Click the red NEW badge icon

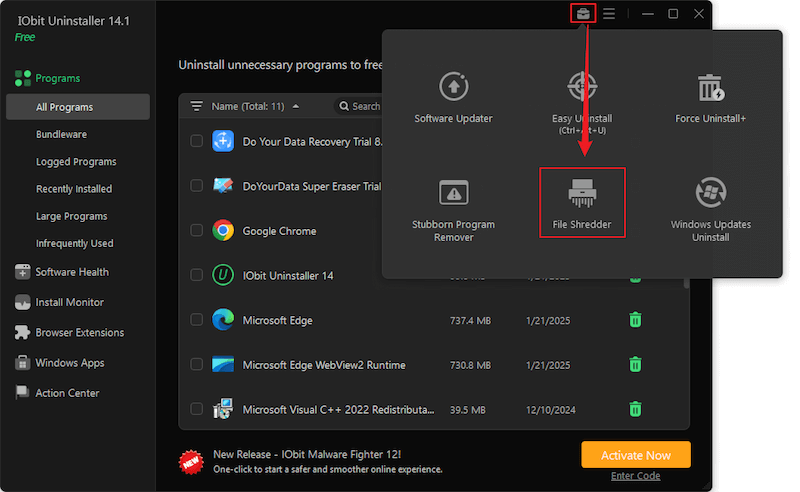tap(191, 462)
